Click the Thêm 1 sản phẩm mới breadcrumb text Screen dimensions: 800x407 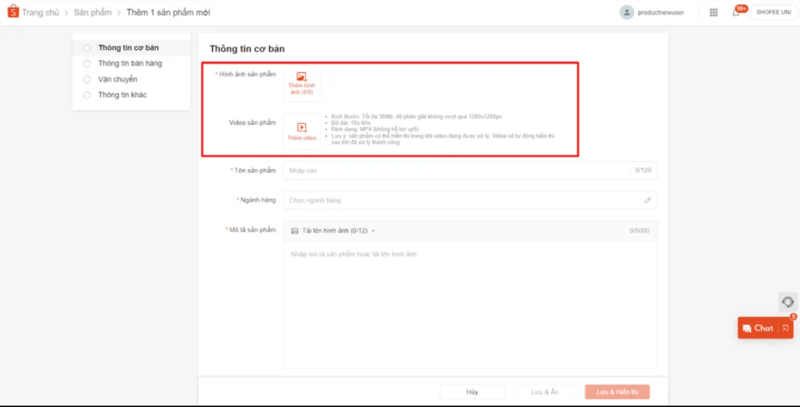point(168,12)
